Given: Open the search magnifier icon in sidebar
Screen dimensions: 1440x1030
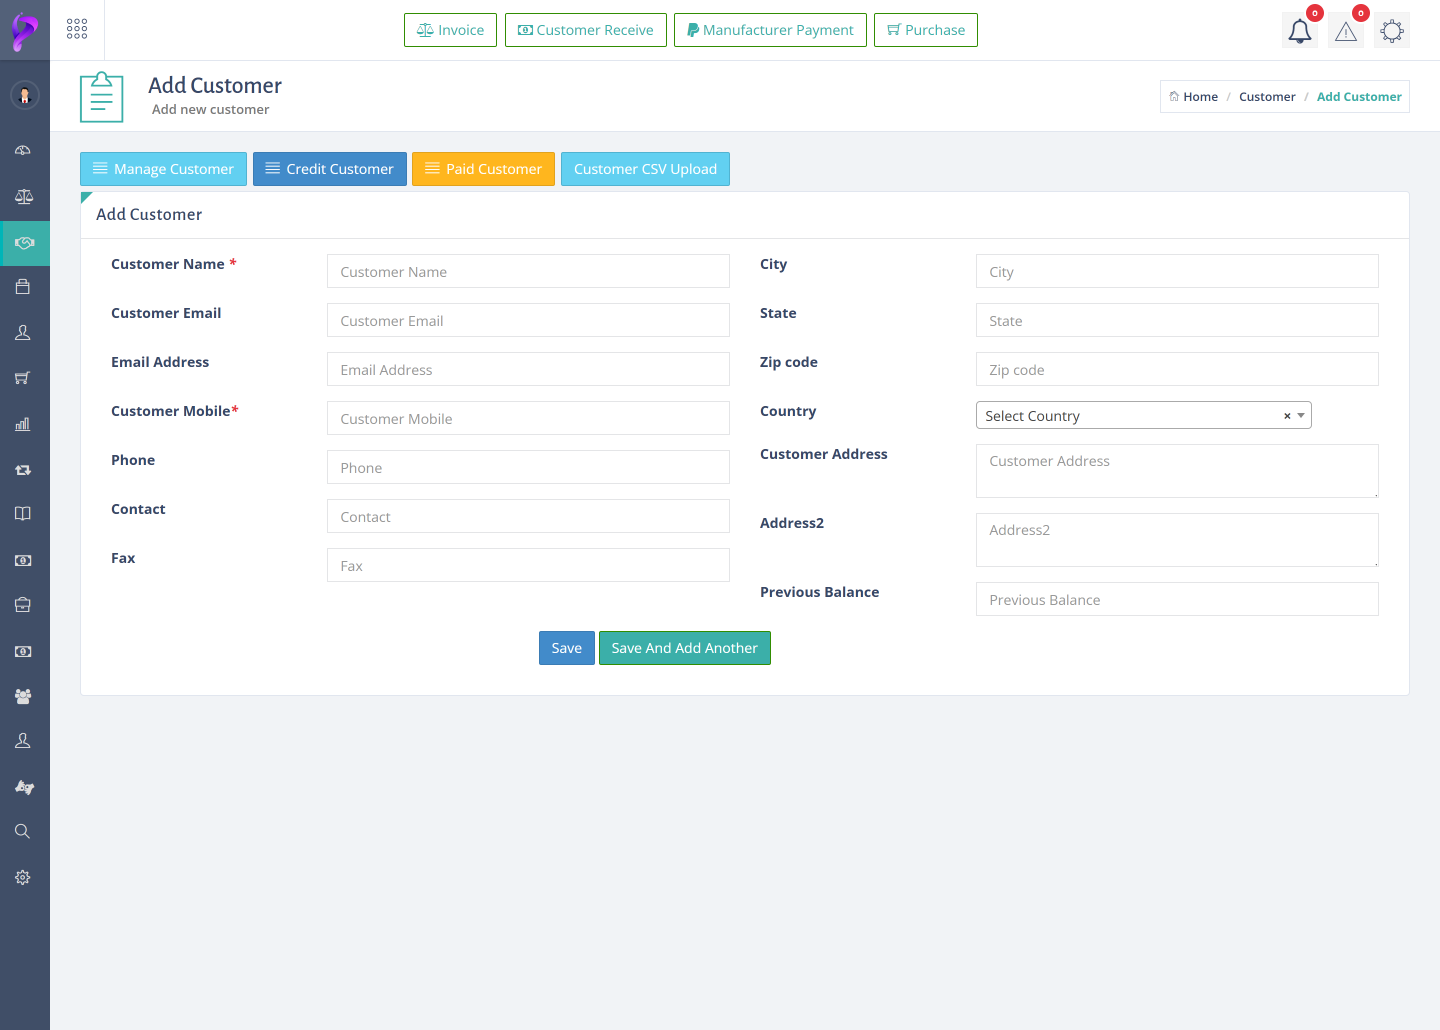Looking at the screenshot, I should (22, 831).
